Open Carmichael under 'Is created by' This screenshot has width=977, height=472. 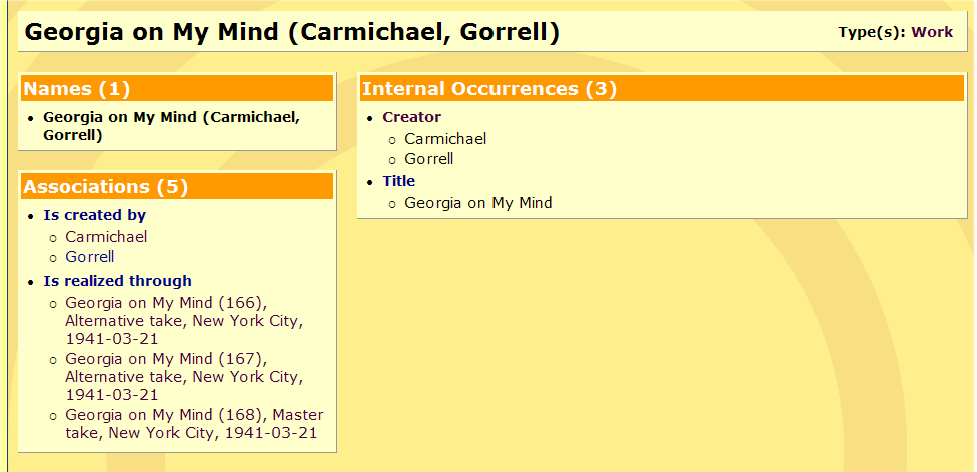(x=106, y=237)
